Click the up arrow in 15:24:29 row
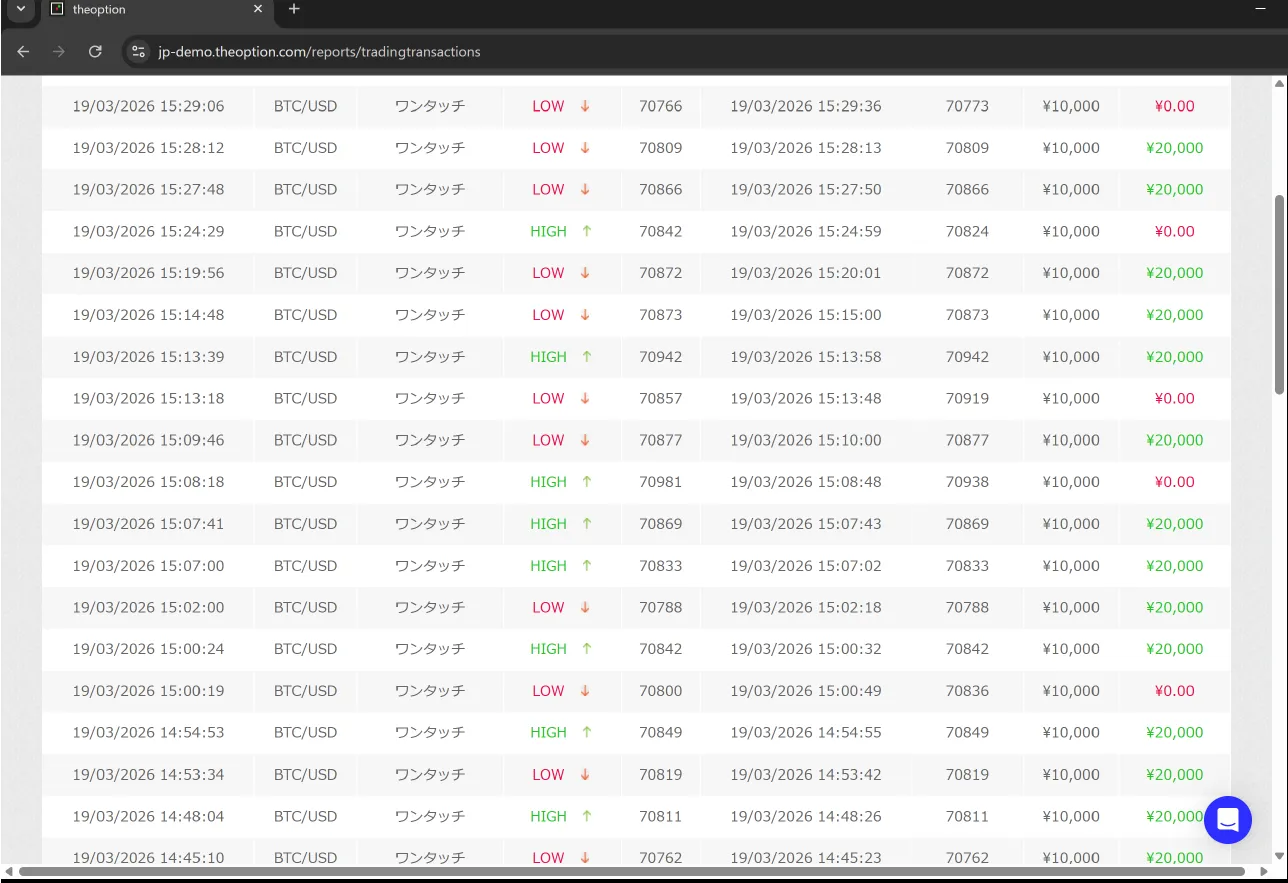The image size is (1288, 883). coord(587,231)
